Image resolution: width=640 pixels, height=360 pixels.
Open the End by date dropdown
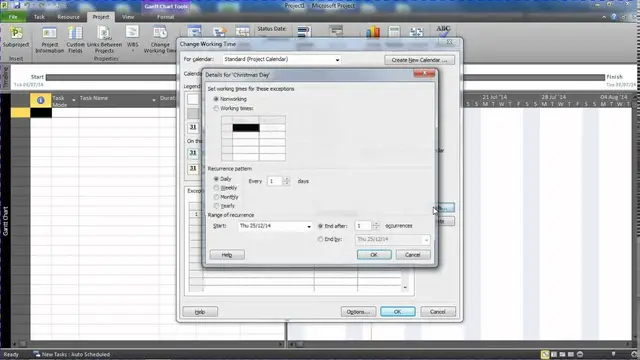coord(426,240)
